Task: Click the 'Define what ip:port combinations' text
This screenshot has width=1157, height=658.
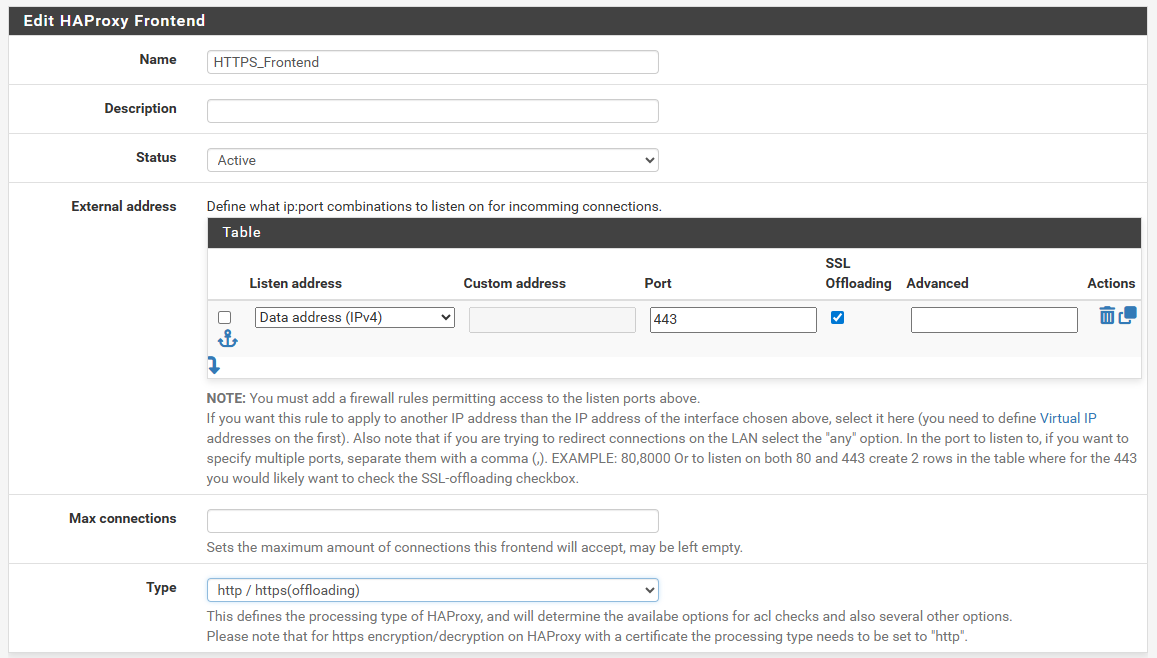Action: [434, 207]
